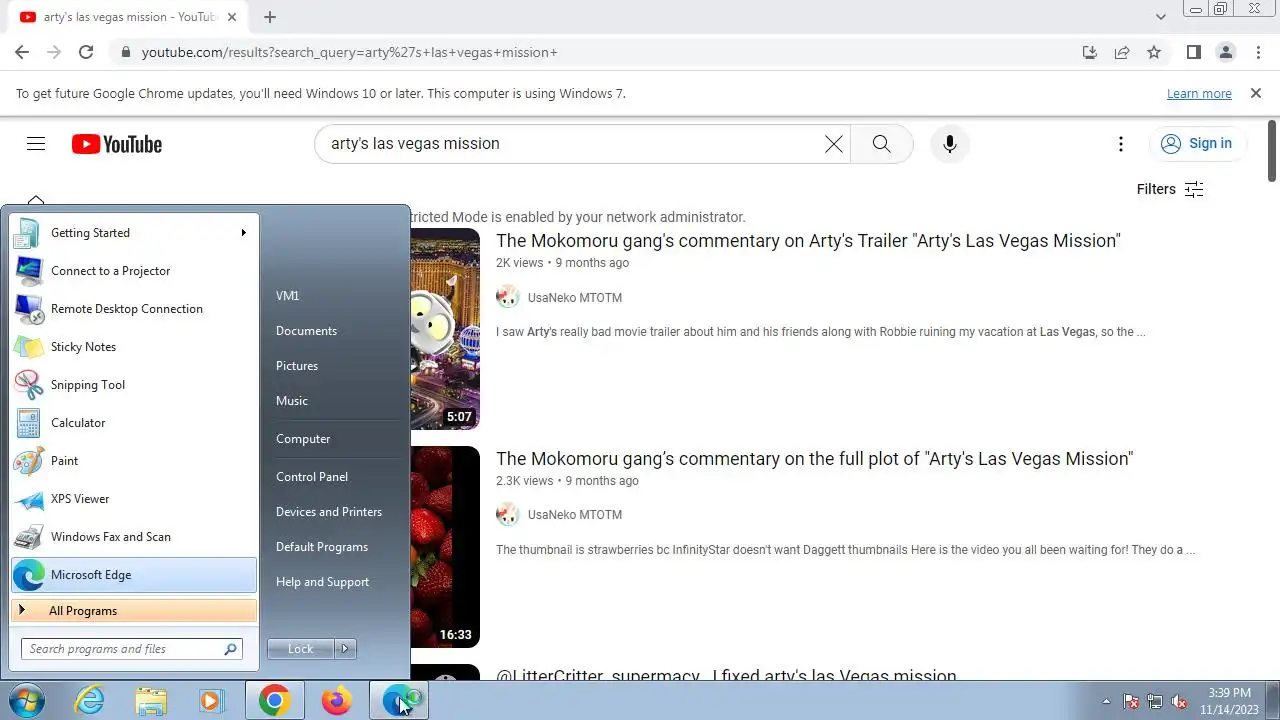Viewport: 1280px width, 720px height.
Task: Click the browser back arrow
Action: [x=22, y=52]
